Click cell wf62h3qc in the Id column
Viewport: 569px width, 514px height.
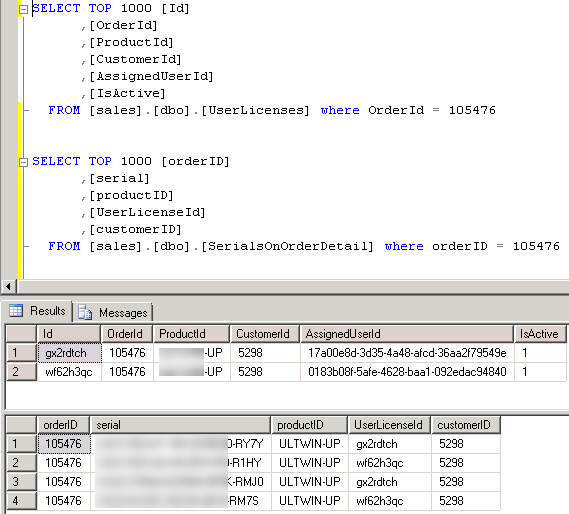tap(69, 372)
